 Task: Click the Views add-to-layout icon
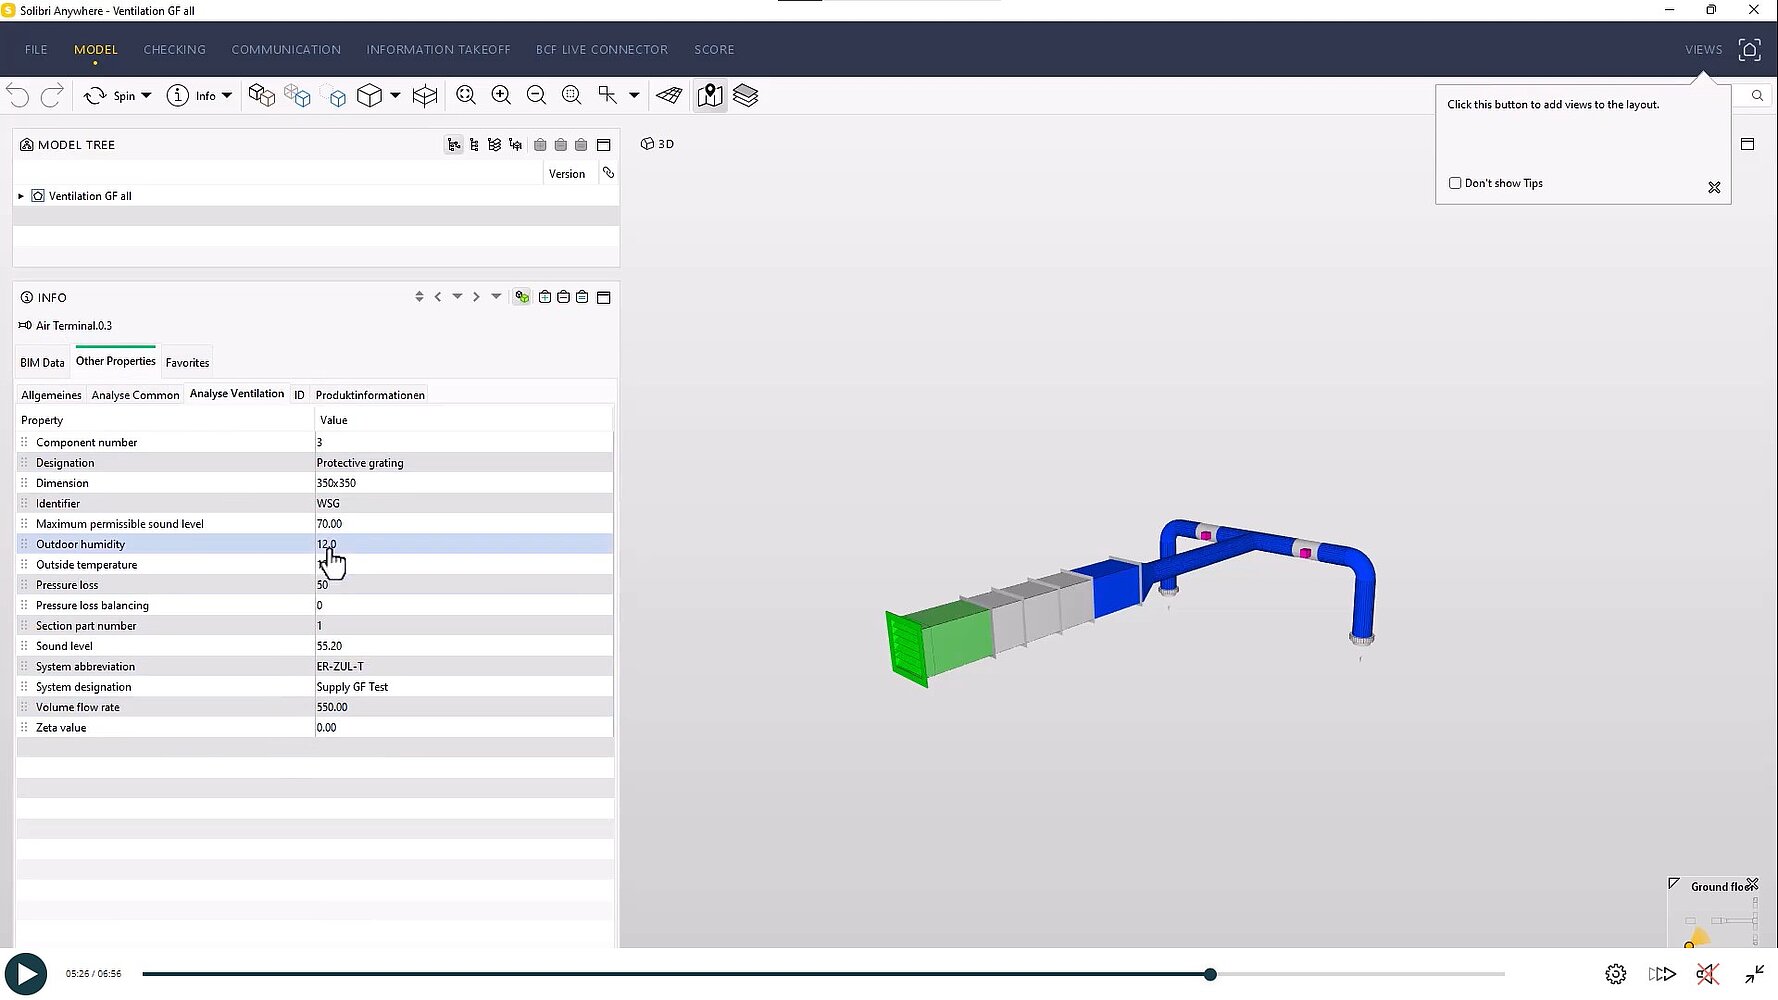(x=1749, y=50)
